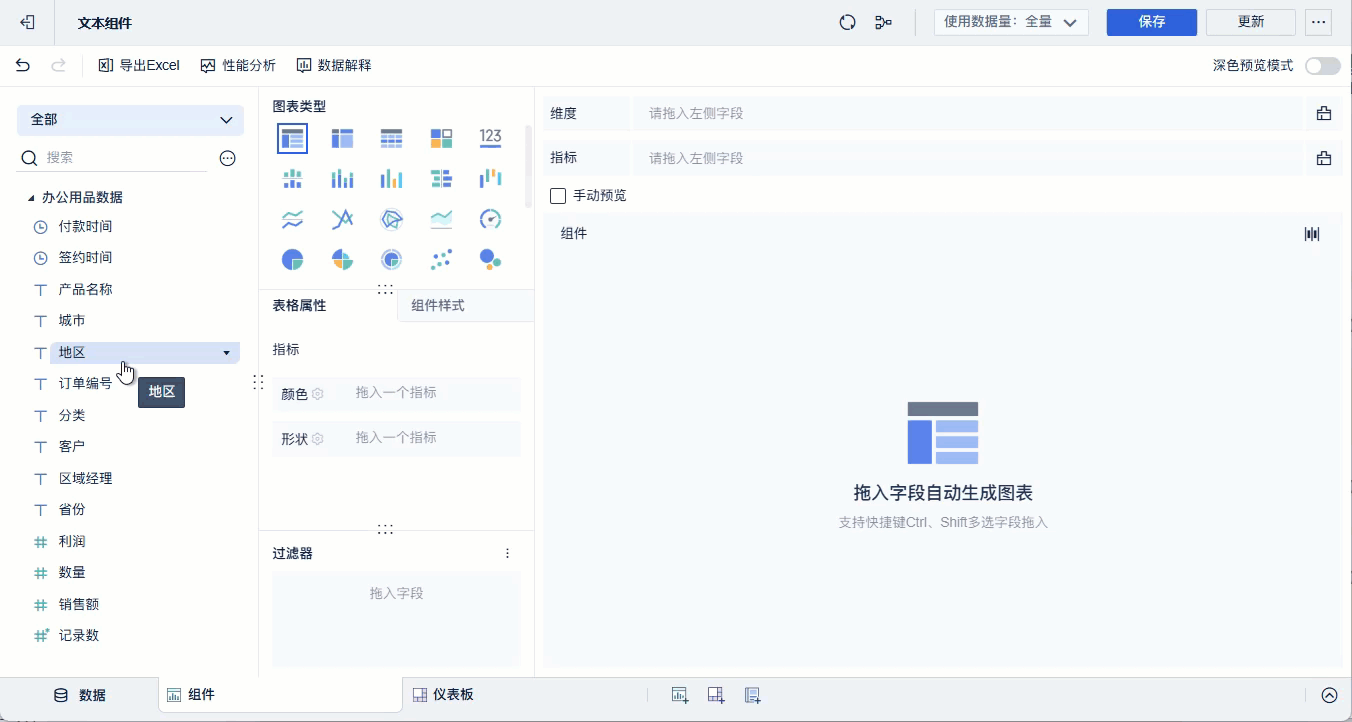1352x722 pixels.
Task: Click the field search box
Action: (113, 158)
